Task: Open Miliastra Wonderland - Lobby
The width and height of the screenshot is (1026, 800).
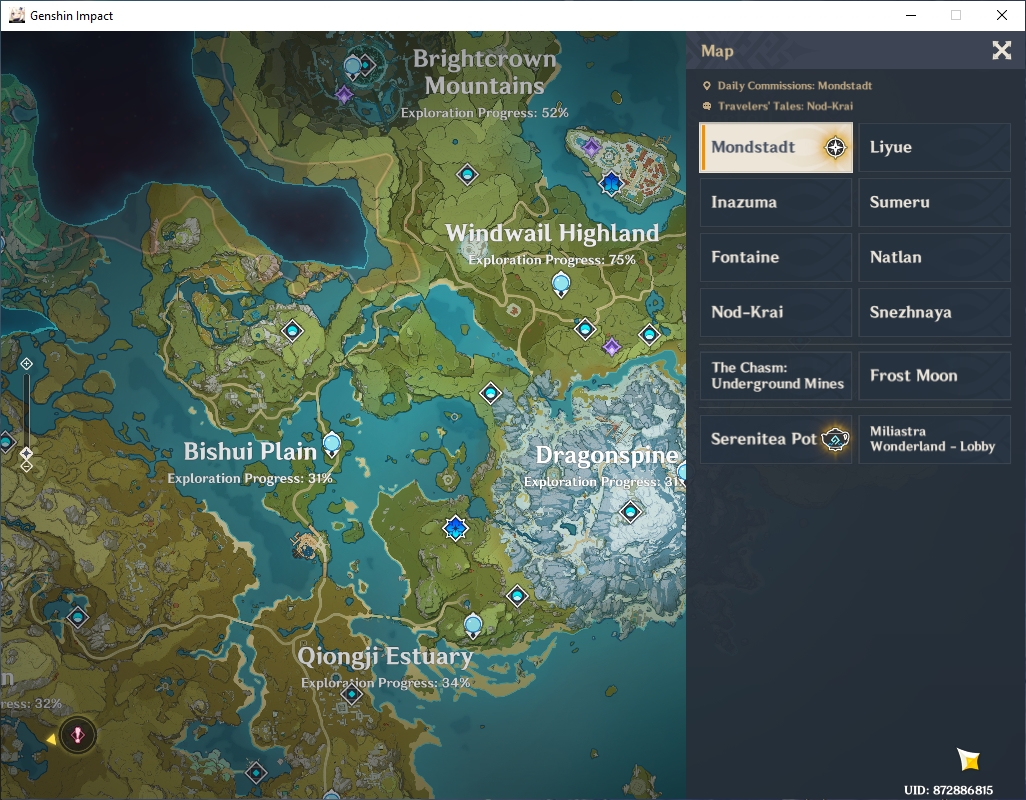Action: click(x=934, y=439)
